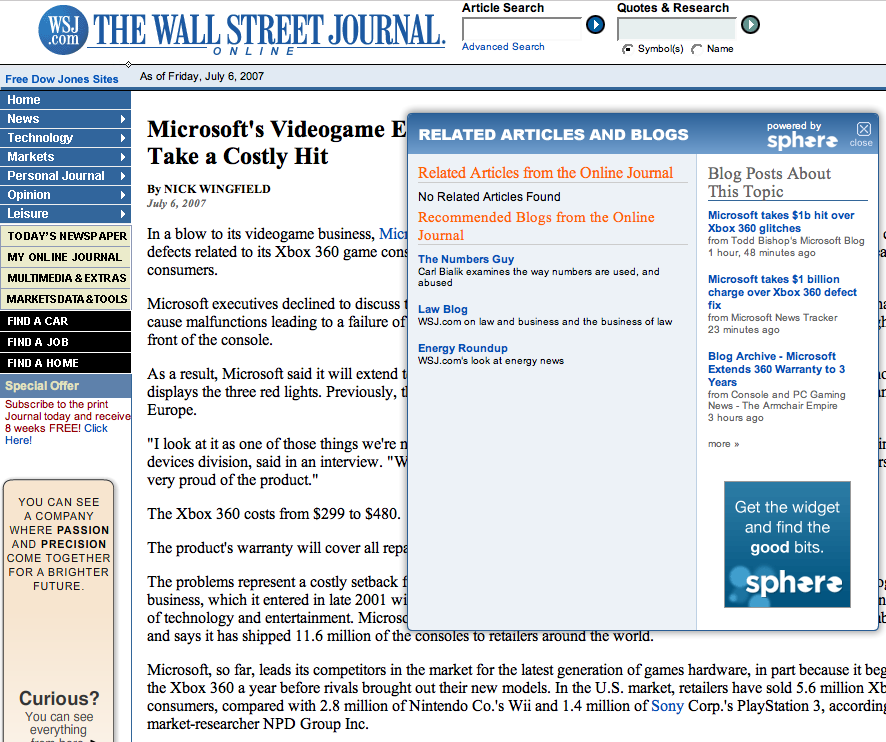Screen dimensions: 886x742
Task: Click the Sony link in the article
Action: [667, 706]
